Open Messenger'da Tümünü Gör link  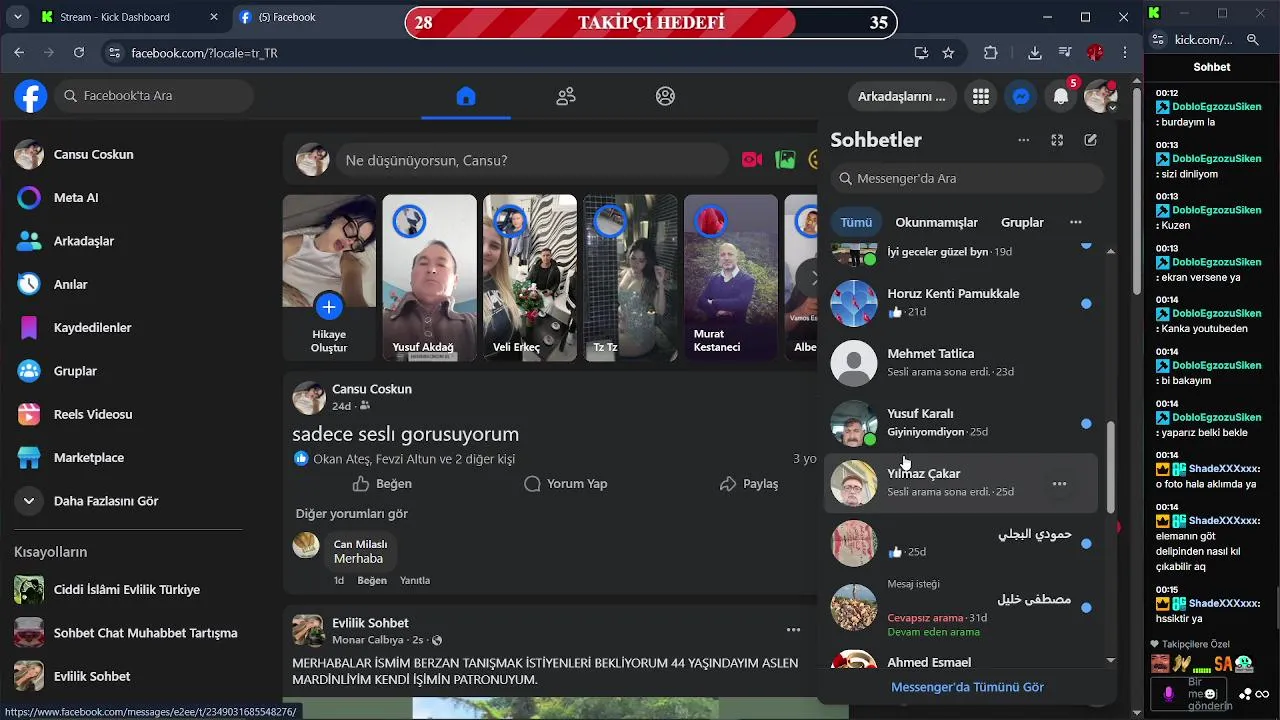(x=967, y=687)
